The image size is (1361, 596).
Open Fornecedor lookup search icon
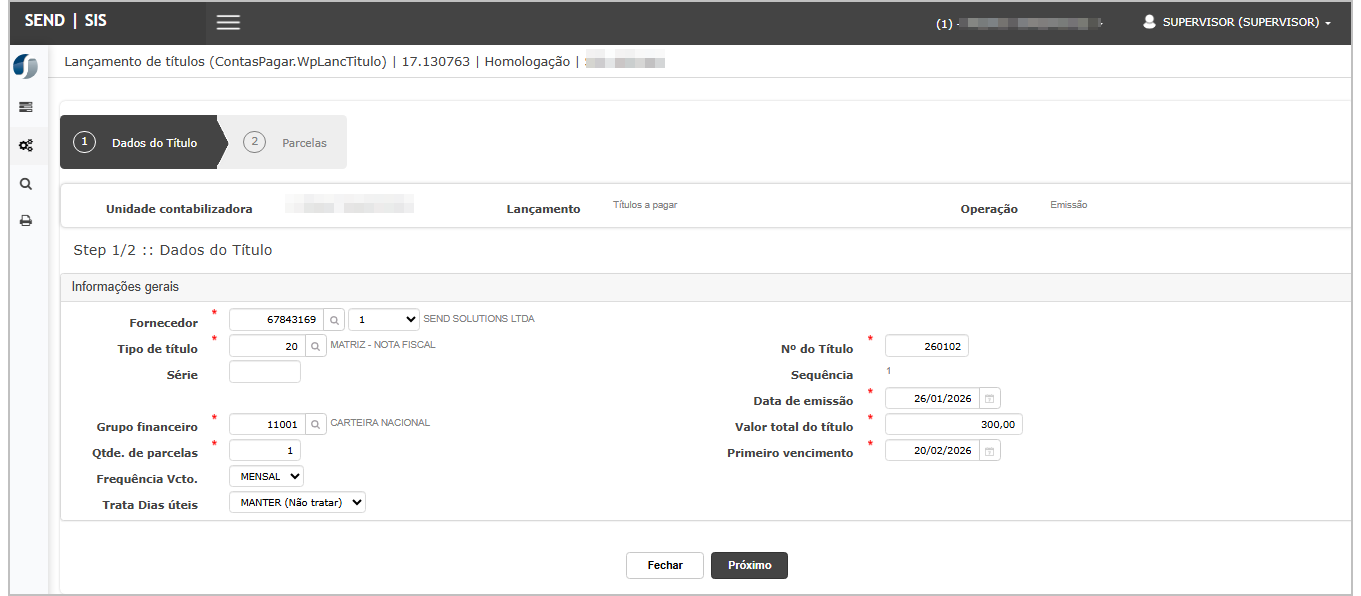pos(335,320)
